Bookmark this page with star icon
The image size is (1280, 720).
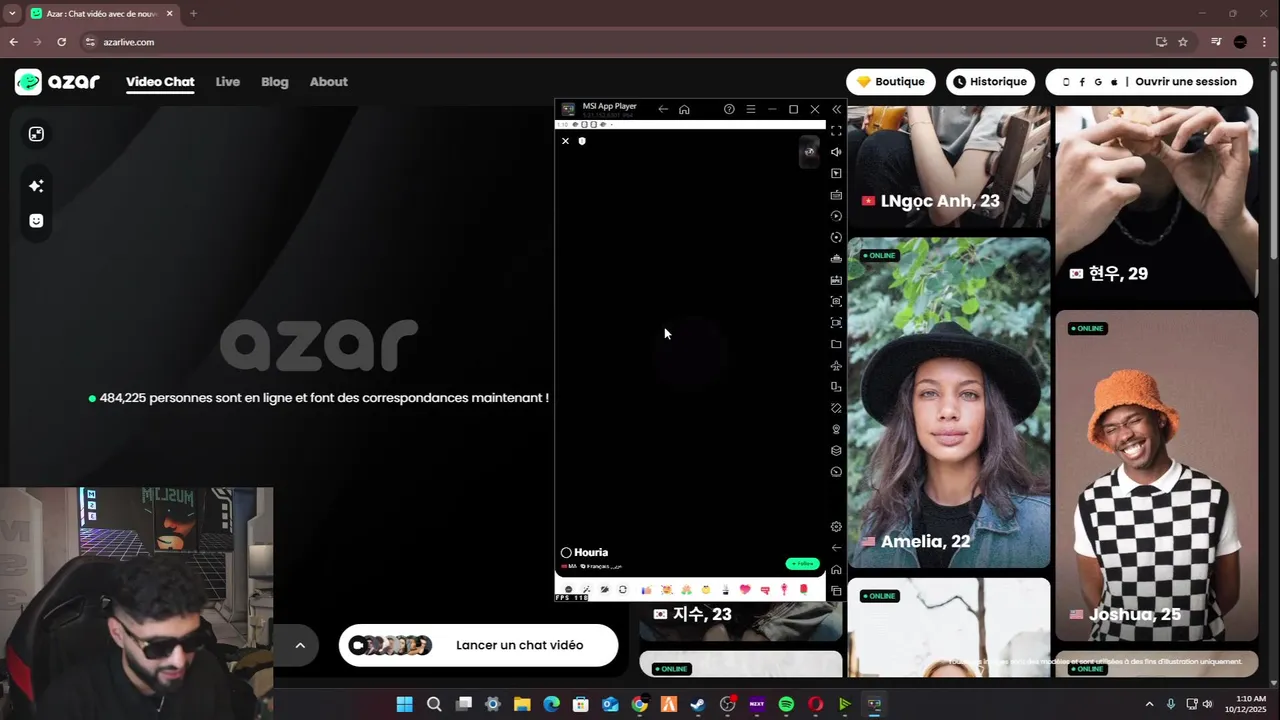[1183, 42]
